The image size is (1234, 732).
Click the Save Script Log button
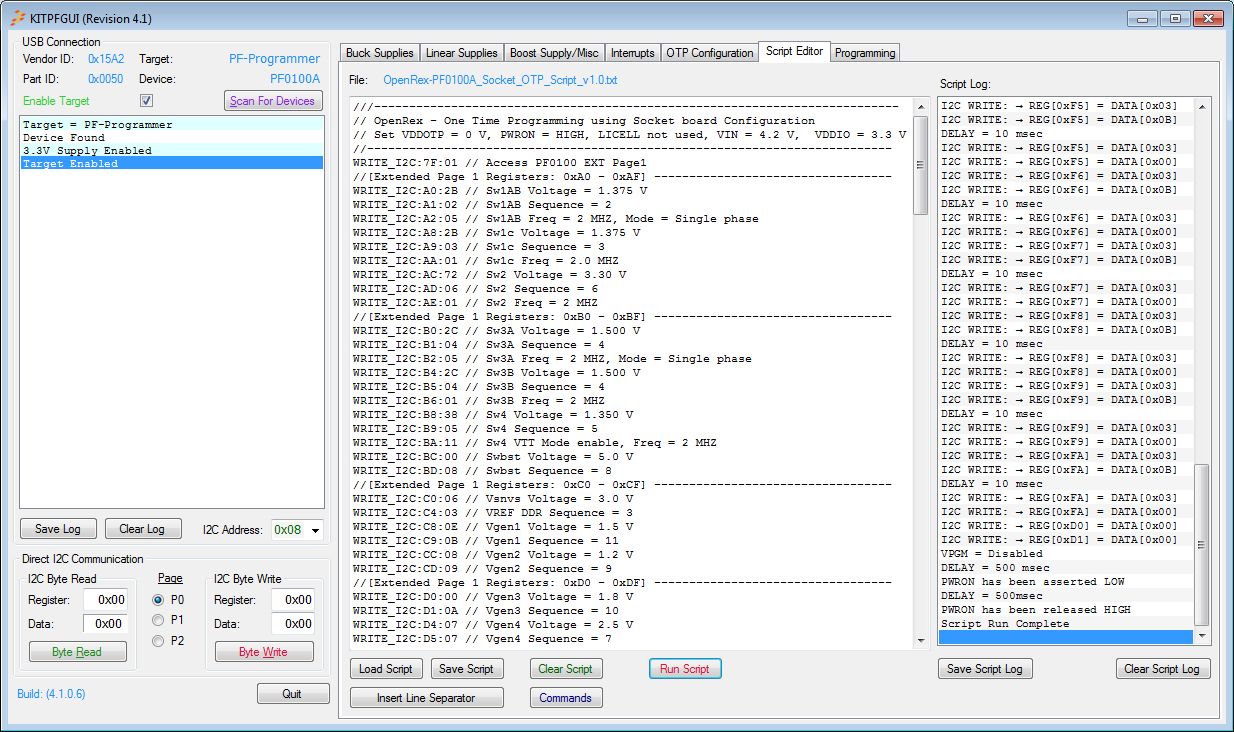pyautogui.click(x=985, y=669)
